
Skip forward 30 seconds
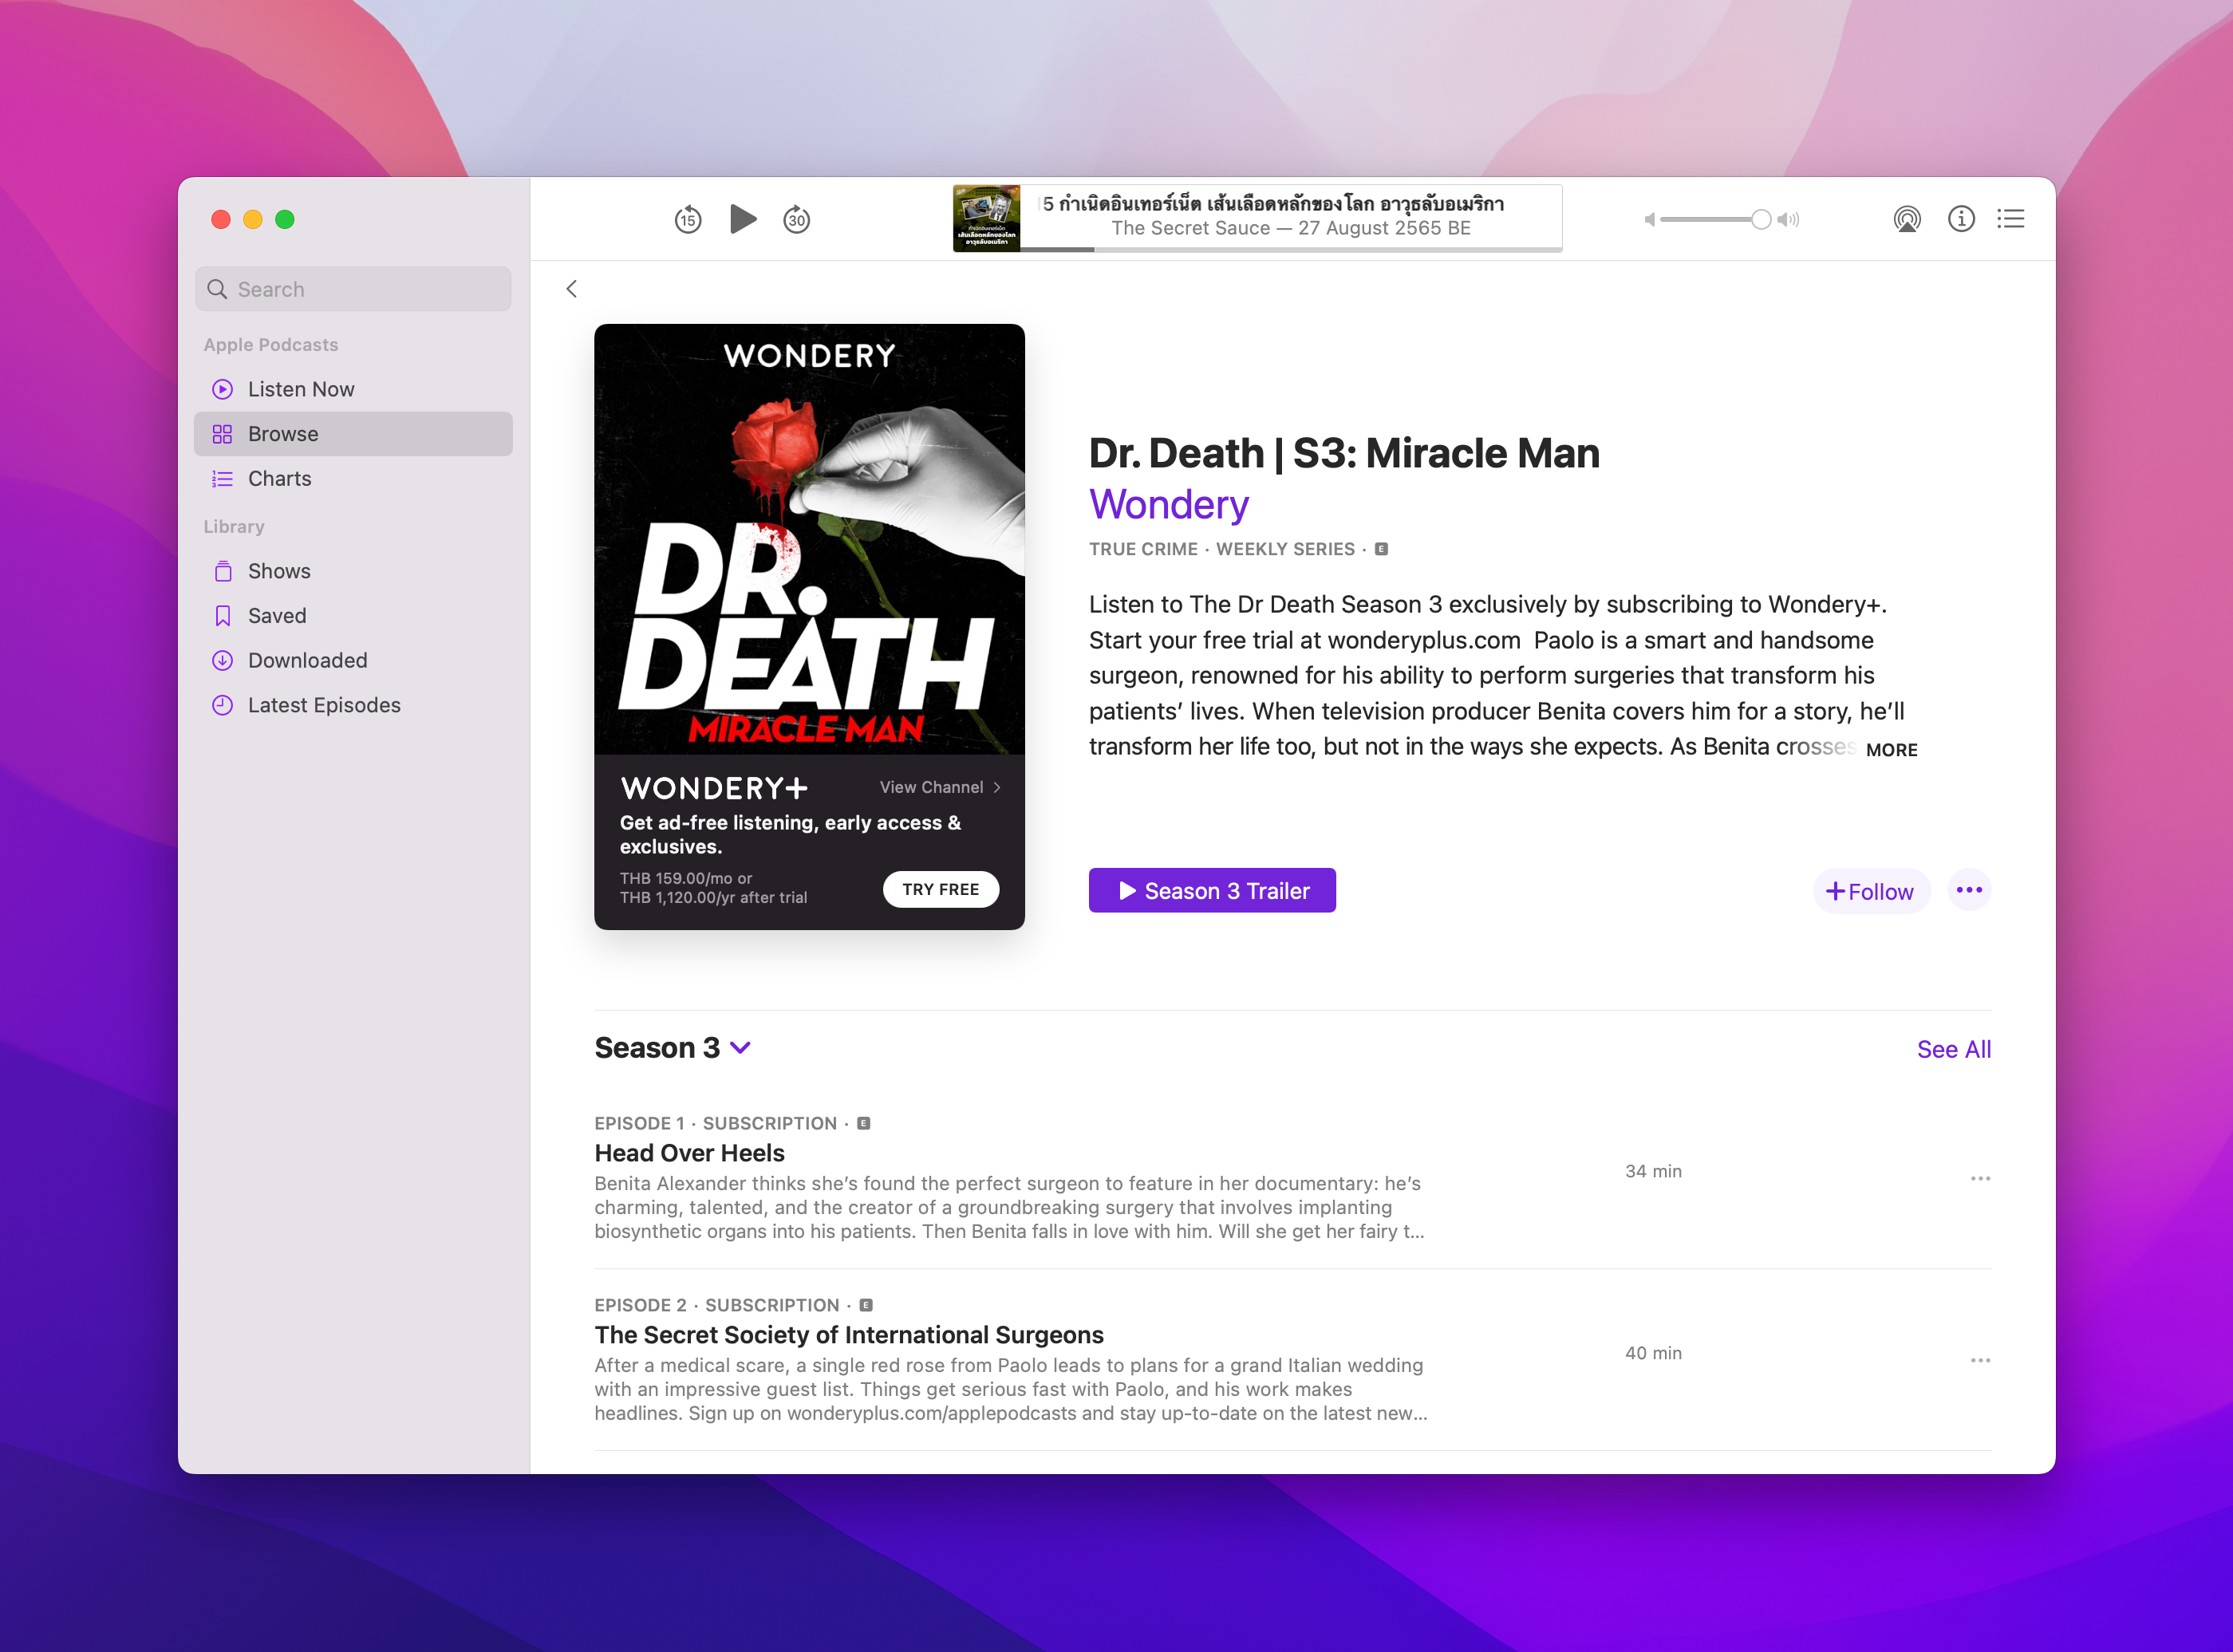(x=796, y=219)
